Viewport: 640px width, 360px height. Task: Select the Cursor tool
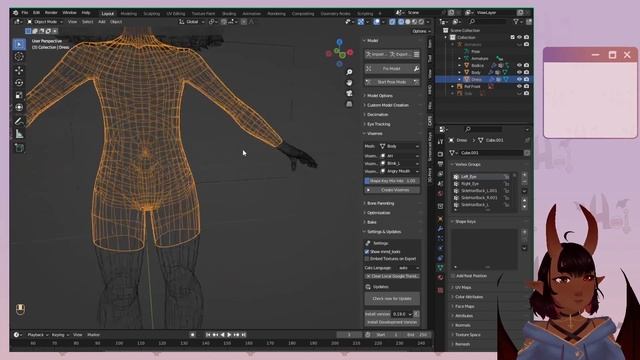pyautogui.click(x=19, y=57)
